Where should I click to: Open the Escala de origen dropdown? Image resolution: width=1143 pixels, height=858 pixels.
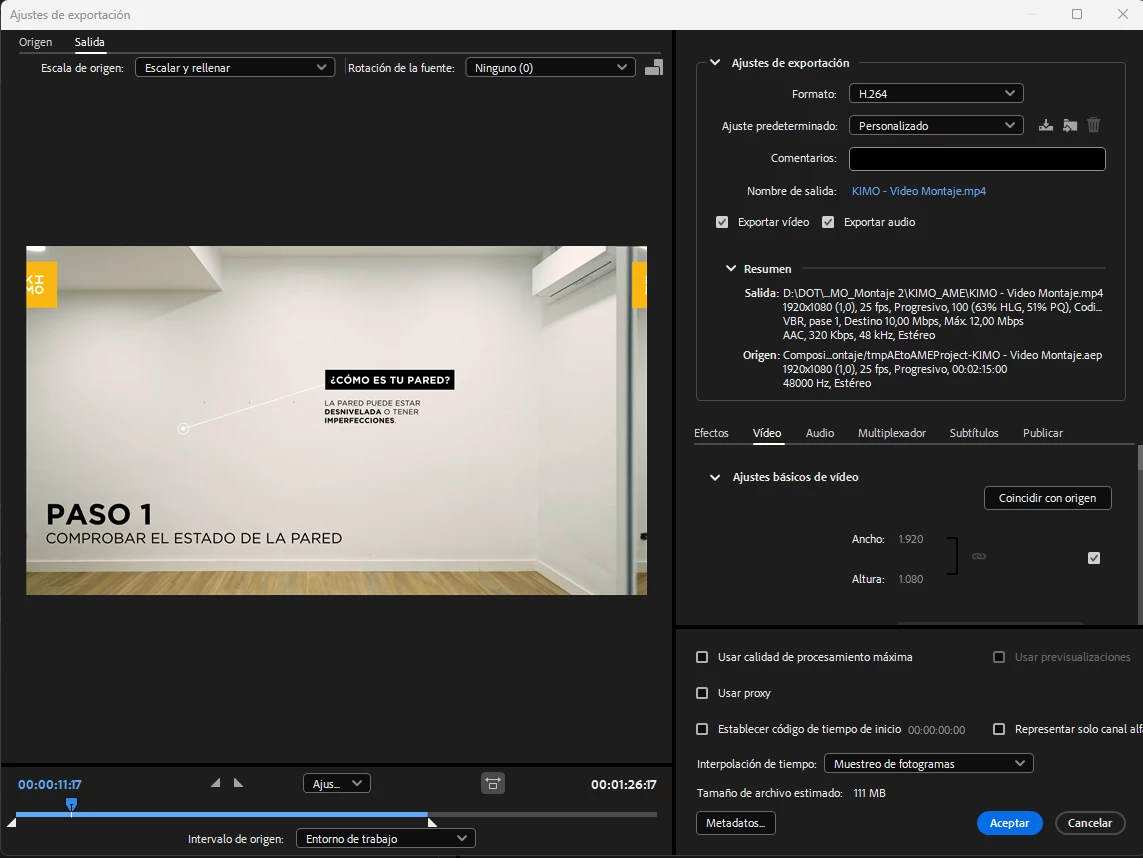click(235, 67)
